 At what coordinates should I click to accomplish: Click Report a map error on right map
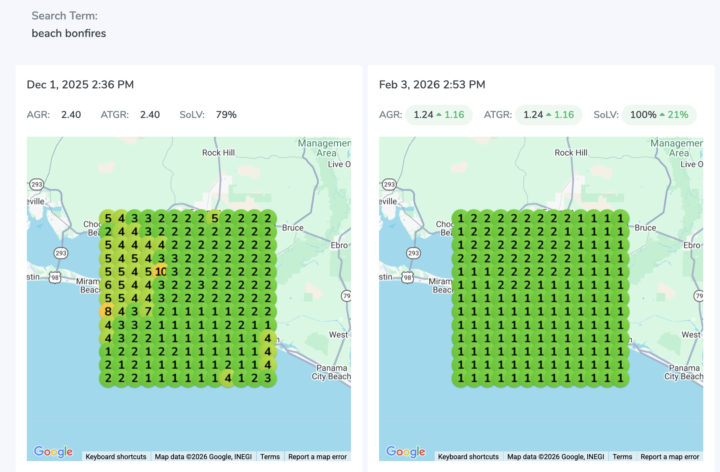coord(670,456)
